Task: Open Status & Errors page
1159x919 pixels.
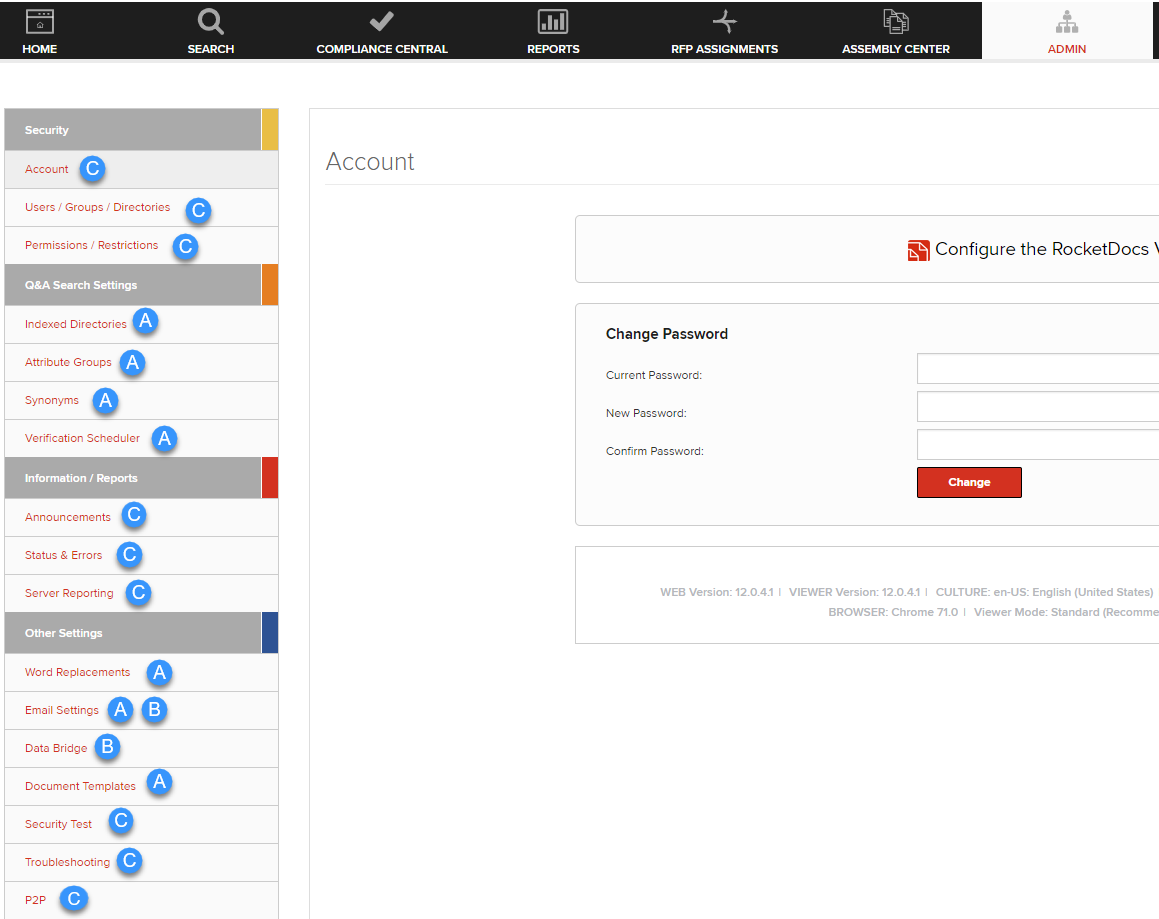Action: [x=64, y=555]
